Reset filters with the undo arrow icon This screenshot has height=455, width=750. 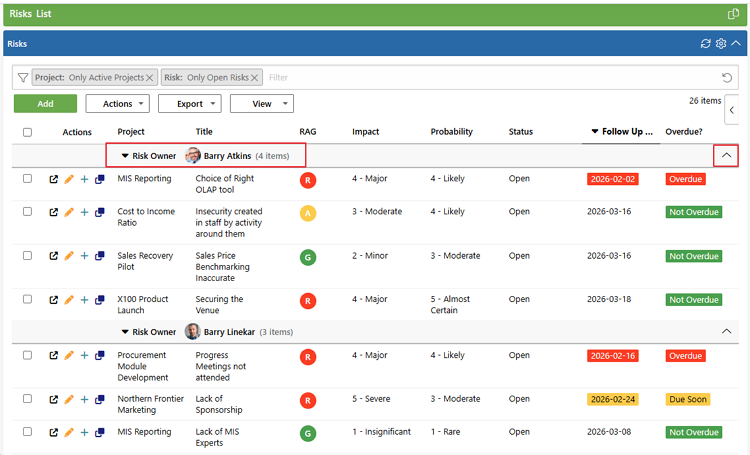point(727,77)
